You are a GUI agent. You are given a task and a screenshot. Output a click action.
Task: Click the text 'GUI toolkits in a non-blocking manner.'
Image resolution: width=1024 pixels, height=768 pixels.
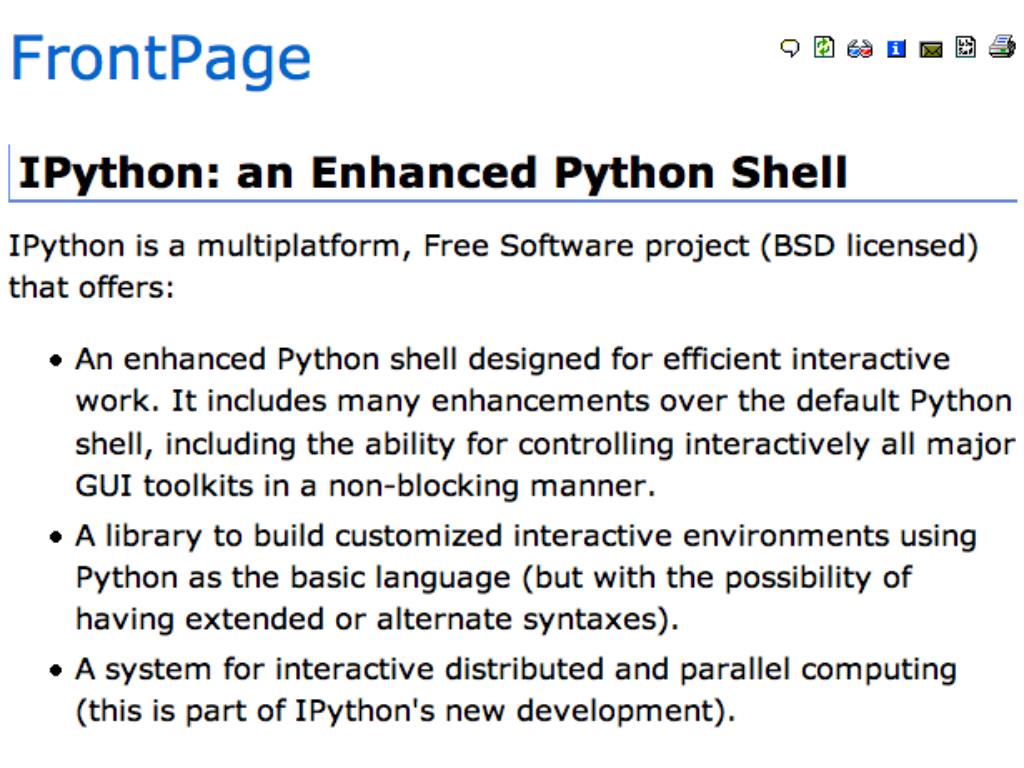(x=365, y=486)
